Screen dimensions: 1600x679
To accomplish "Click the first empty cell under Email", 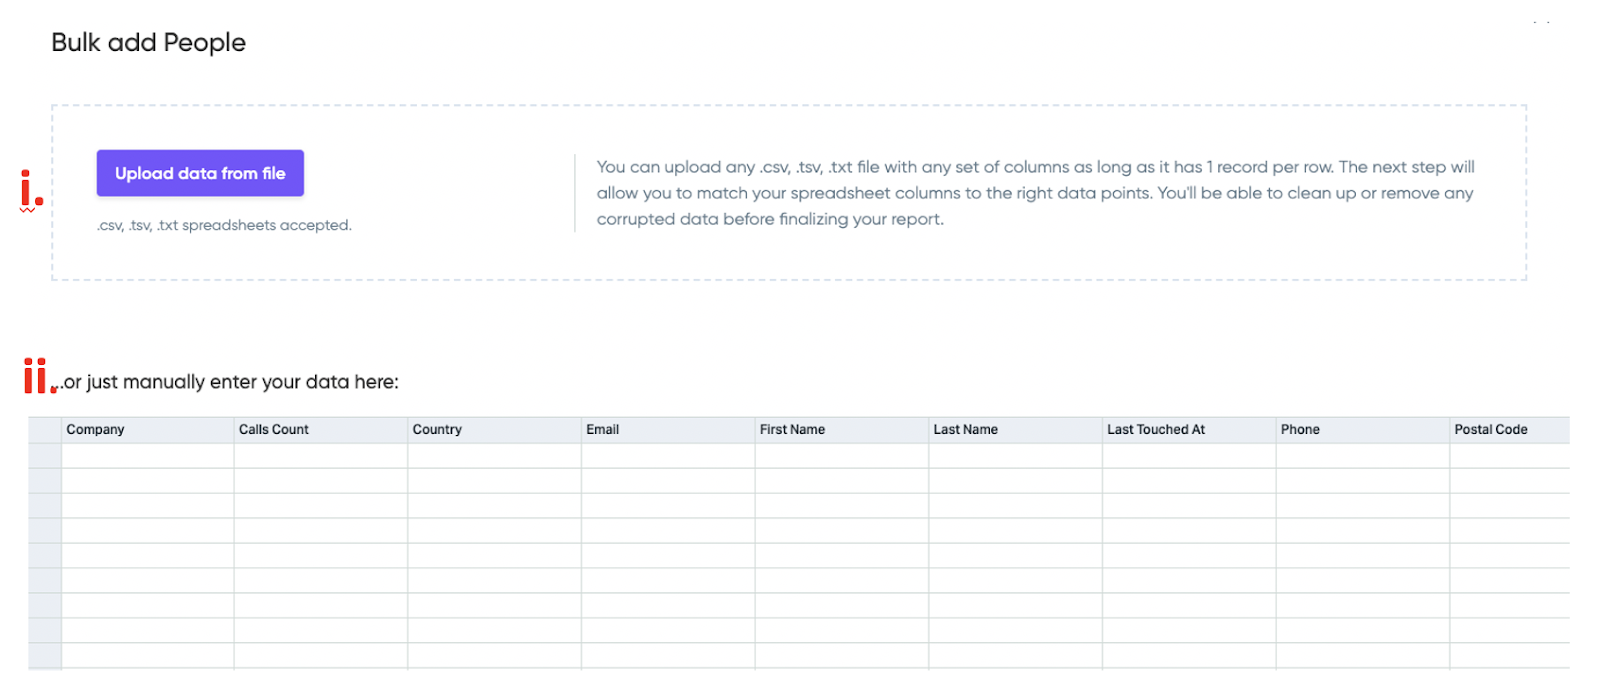I will [x=668, y=456].
